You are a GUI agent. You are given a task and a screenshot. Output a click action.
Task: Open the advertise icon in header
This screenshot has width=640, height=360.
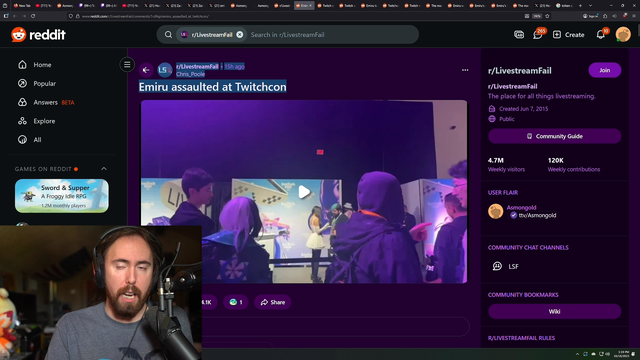click(519, 35)
